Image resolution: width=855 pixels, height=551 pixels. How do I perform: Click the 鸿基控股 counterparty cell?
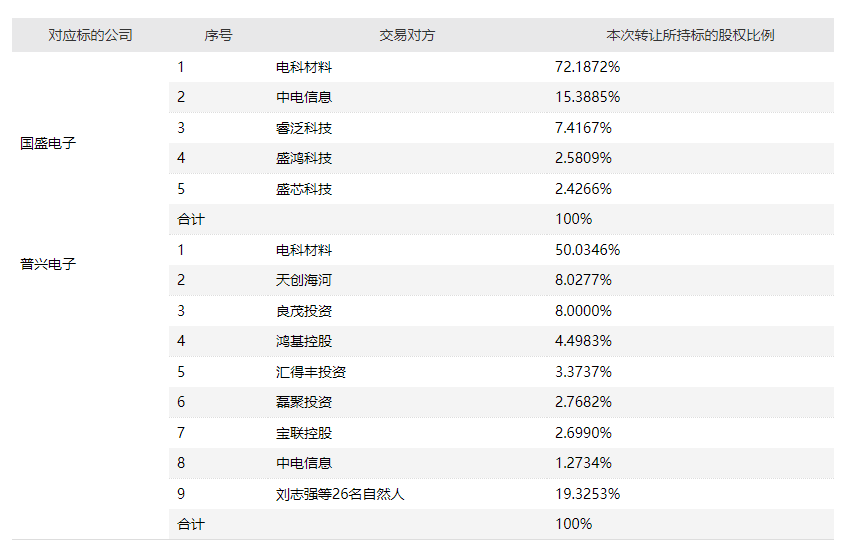tap(304, 341)
